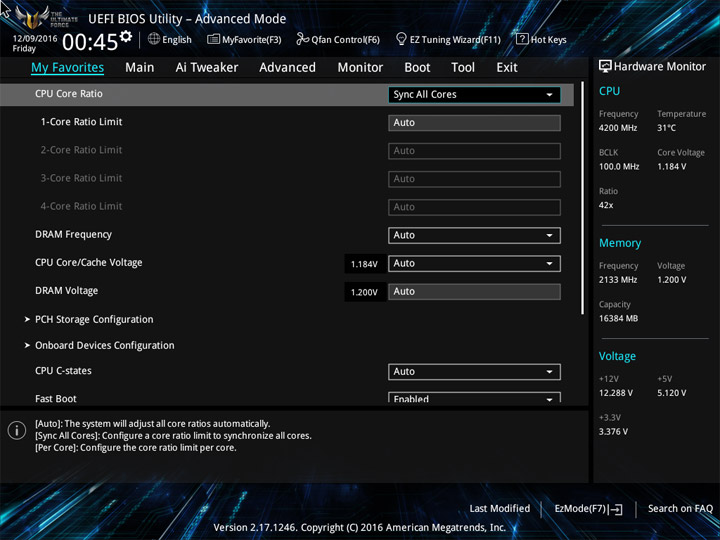This screenshot has height=540, width=720.
Task: Click the EzMode exit arrow icon
Action: pos(617,509)
